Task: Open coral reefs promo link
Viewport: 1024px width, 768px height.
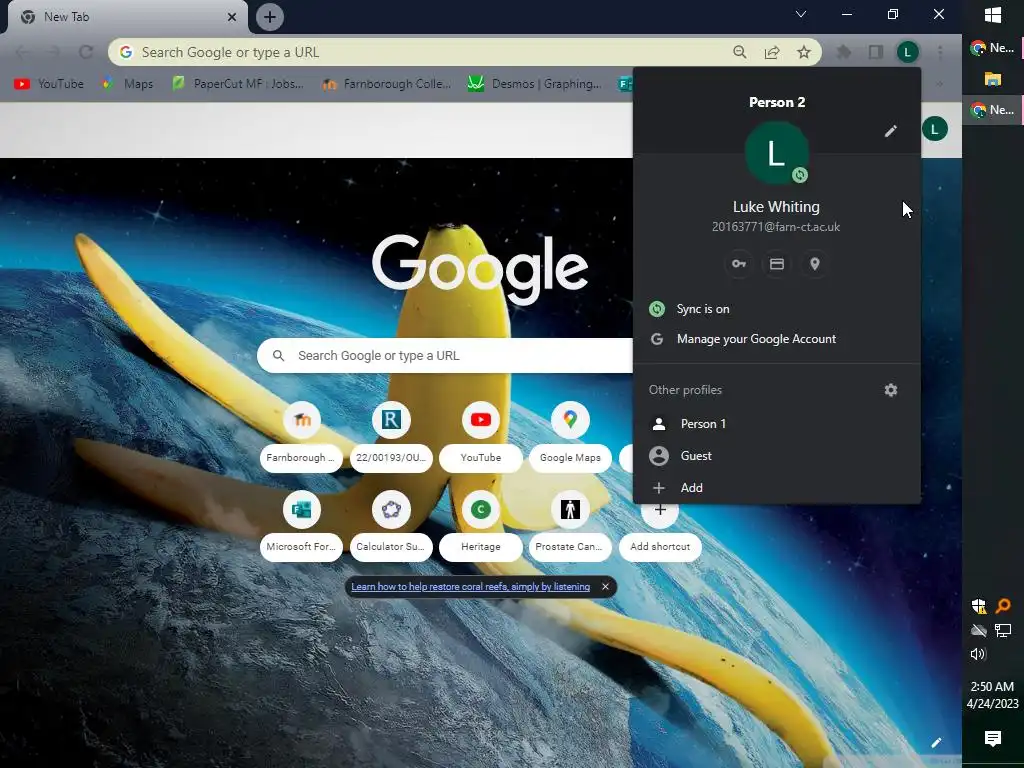Action: pyautogui.click(x=470, y=586)
